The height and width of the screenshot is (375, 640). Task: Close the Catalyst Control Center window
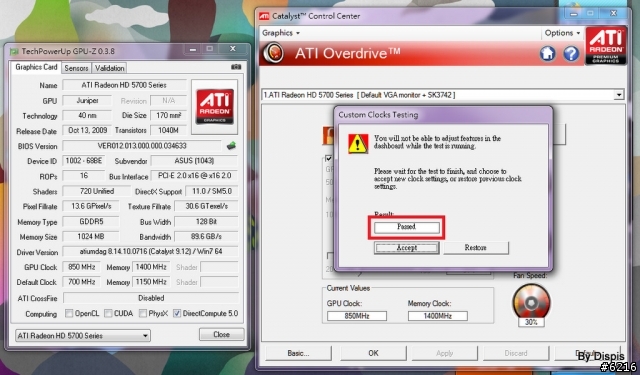tap(613, 14)
